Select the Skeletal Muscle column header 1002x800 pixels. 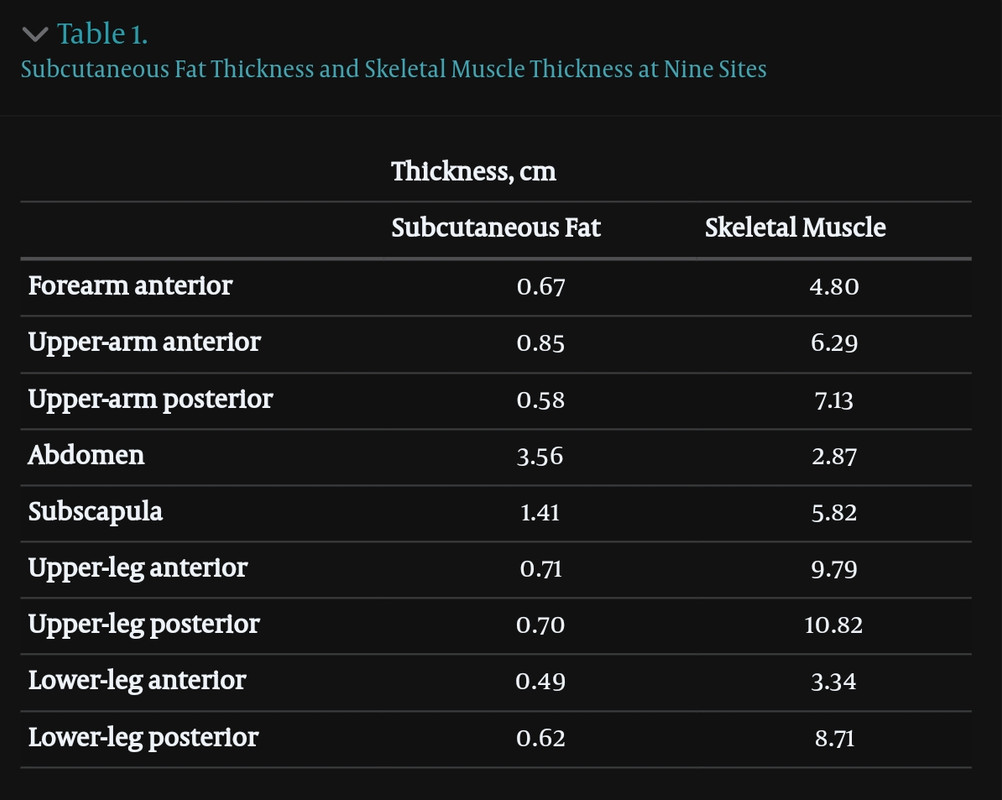(x=795, y=227)
